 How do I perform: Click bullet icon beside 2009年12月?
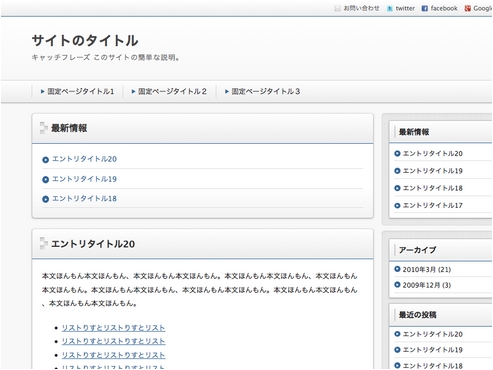click(397, 285)
